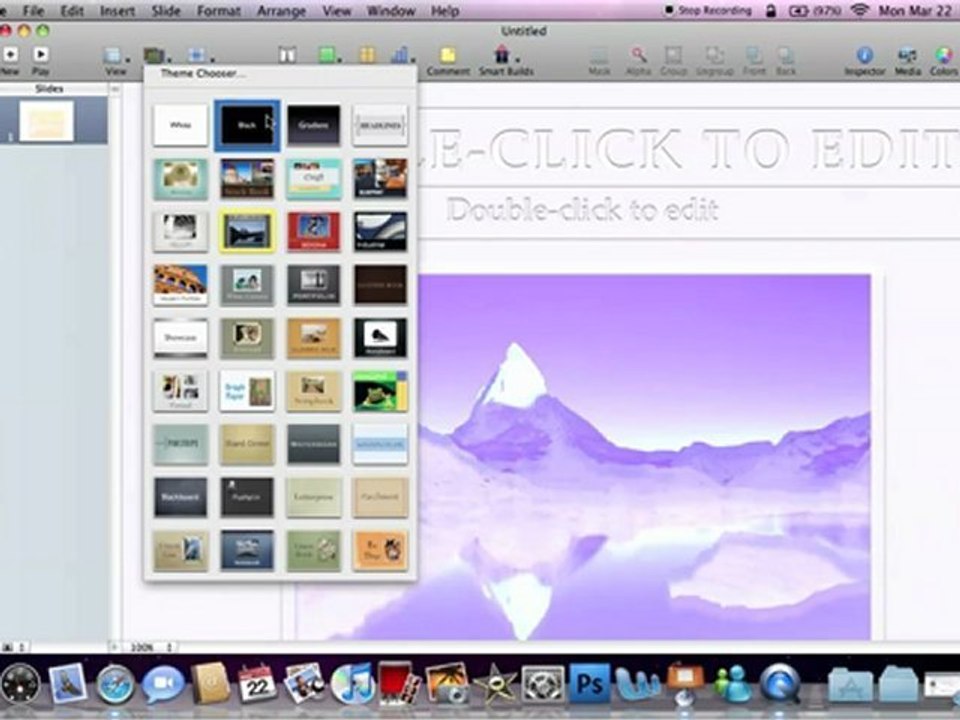Select the Blackboard theme
The height and width of the screenshot is (720, 960).
181,497
